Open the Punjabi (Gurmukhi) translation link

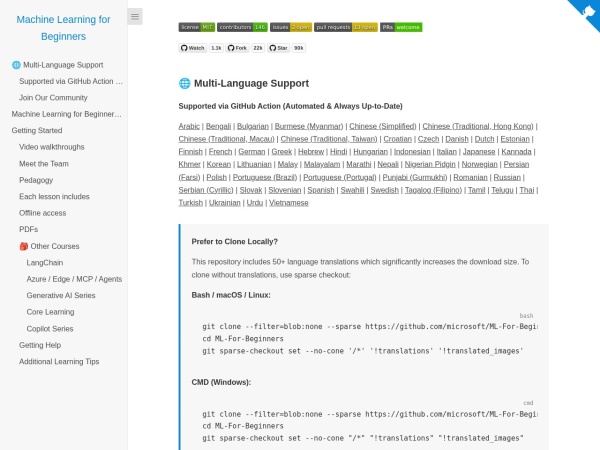coord(415,178)
